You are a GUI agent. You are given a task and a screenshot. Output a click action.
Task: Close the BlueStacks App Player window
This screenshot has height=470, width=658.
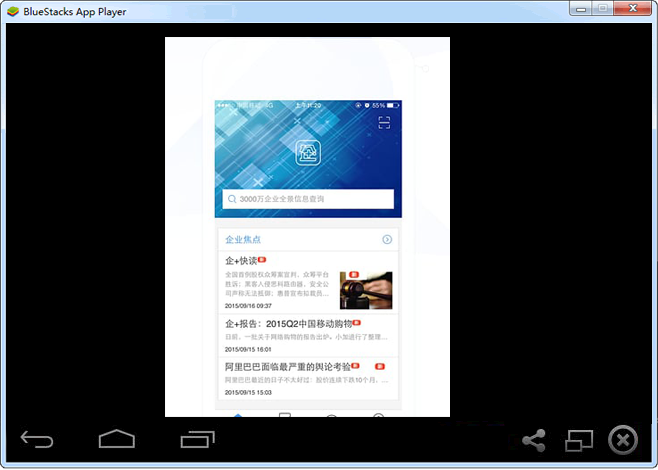click(x=634, y=10)
